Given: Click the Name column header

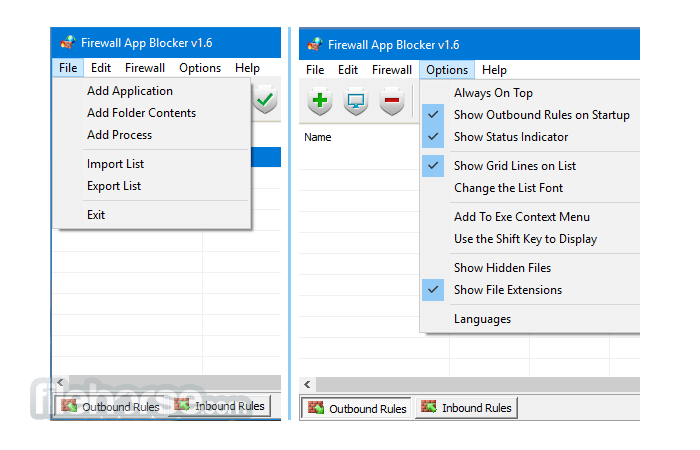Looking at the screenshot, I should click(317, 138).
